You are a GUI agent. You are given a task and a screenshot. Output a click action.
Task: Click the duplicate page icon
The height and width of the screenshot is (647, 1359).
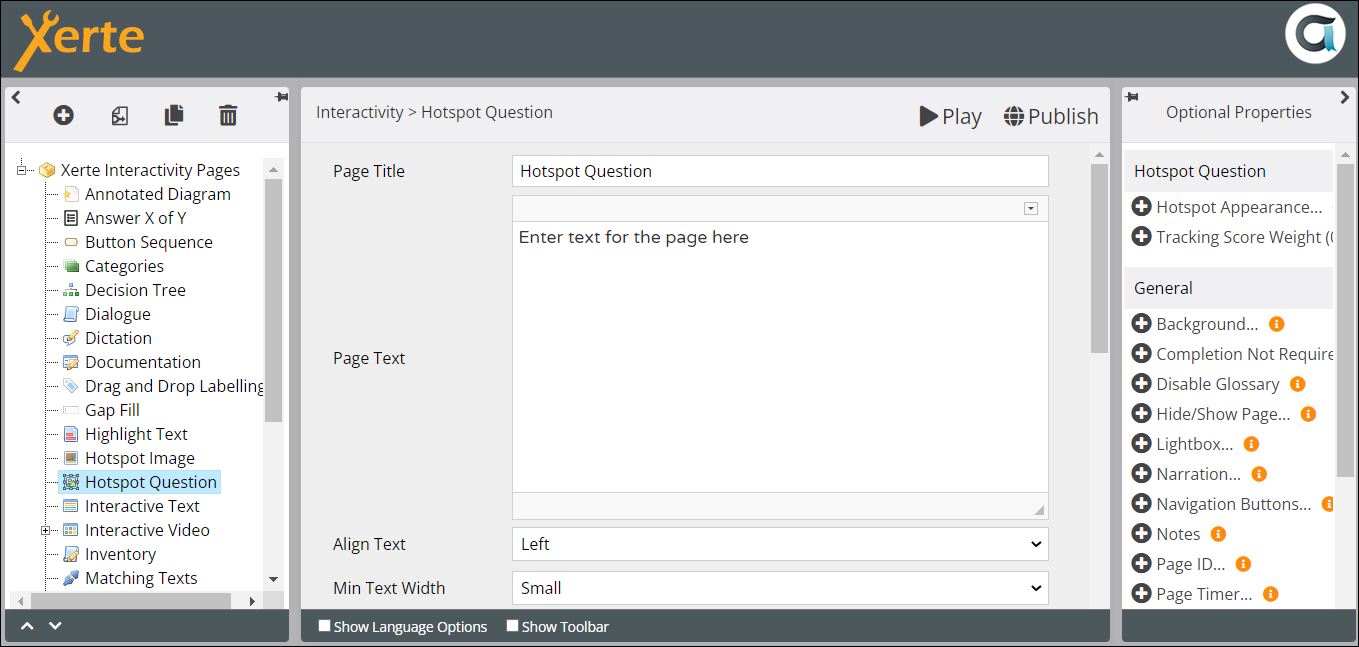click(x=174, y=116)
